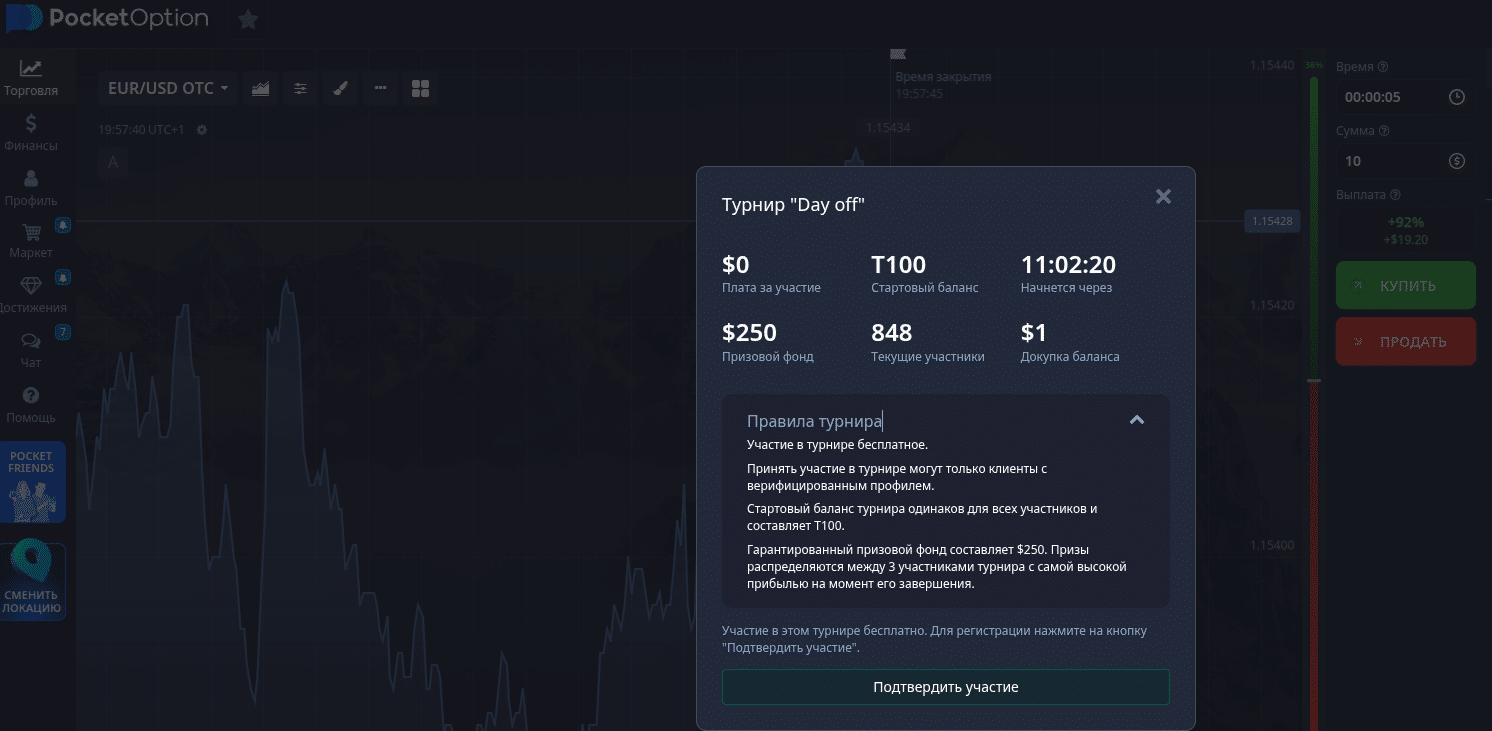1492x731 pixels.
Task: Click the Сумма amount input field
Action: 1390,161
